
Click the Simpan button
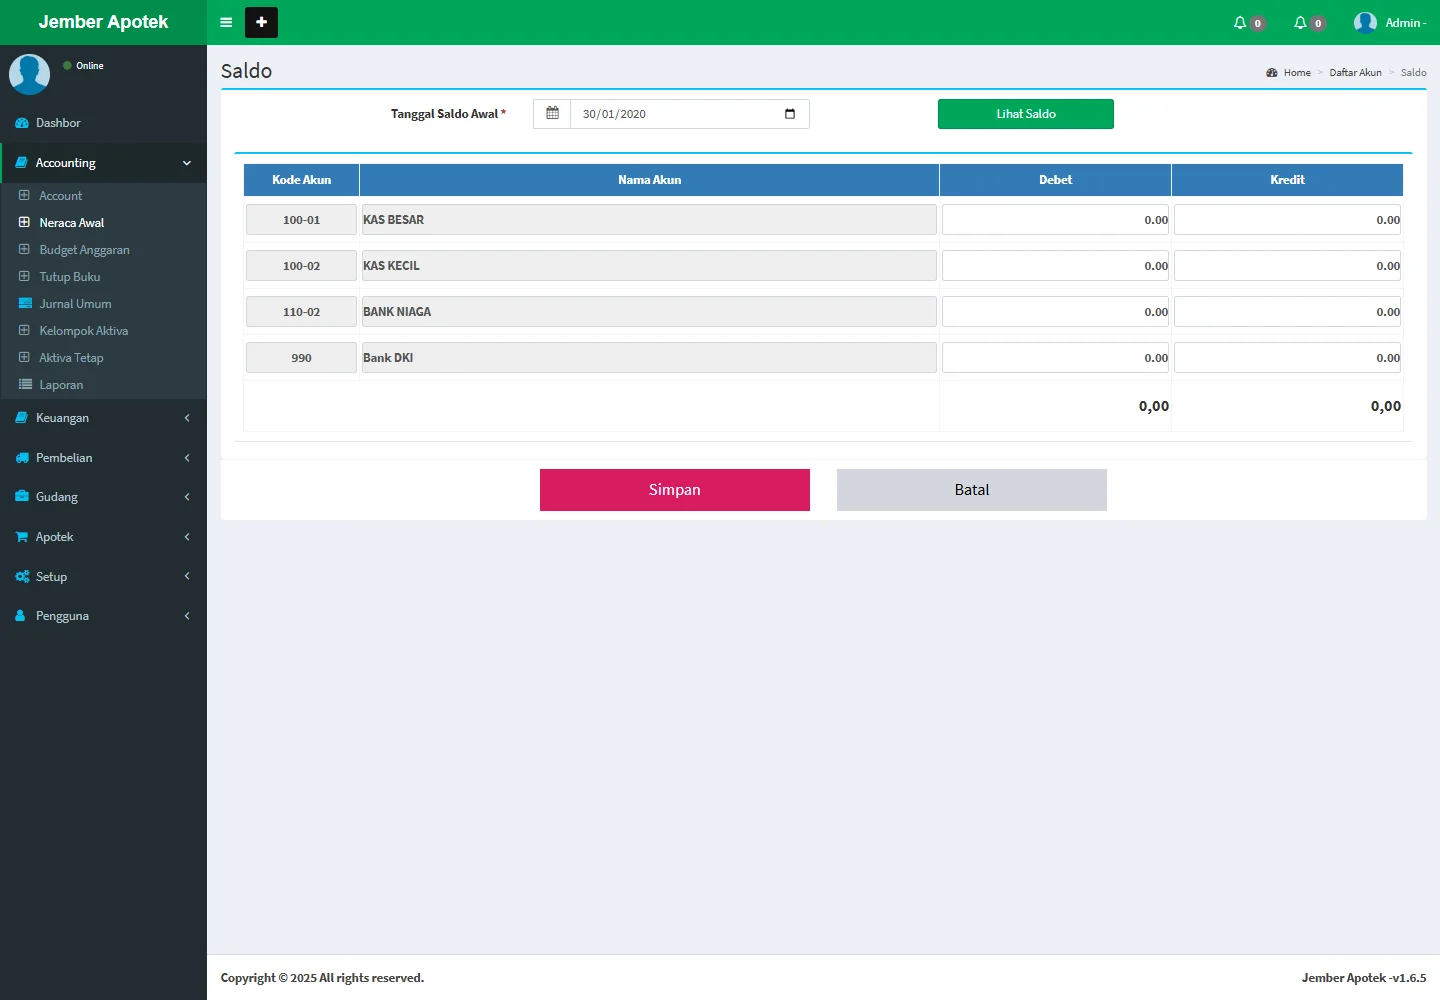pyautogui.click(x=674, y=490)
